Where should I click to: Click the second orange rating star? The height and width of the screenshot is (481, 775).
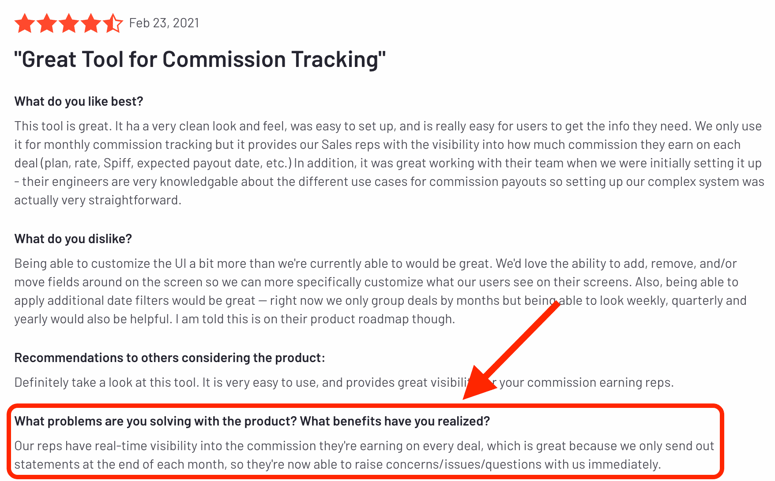pos(46,23)
